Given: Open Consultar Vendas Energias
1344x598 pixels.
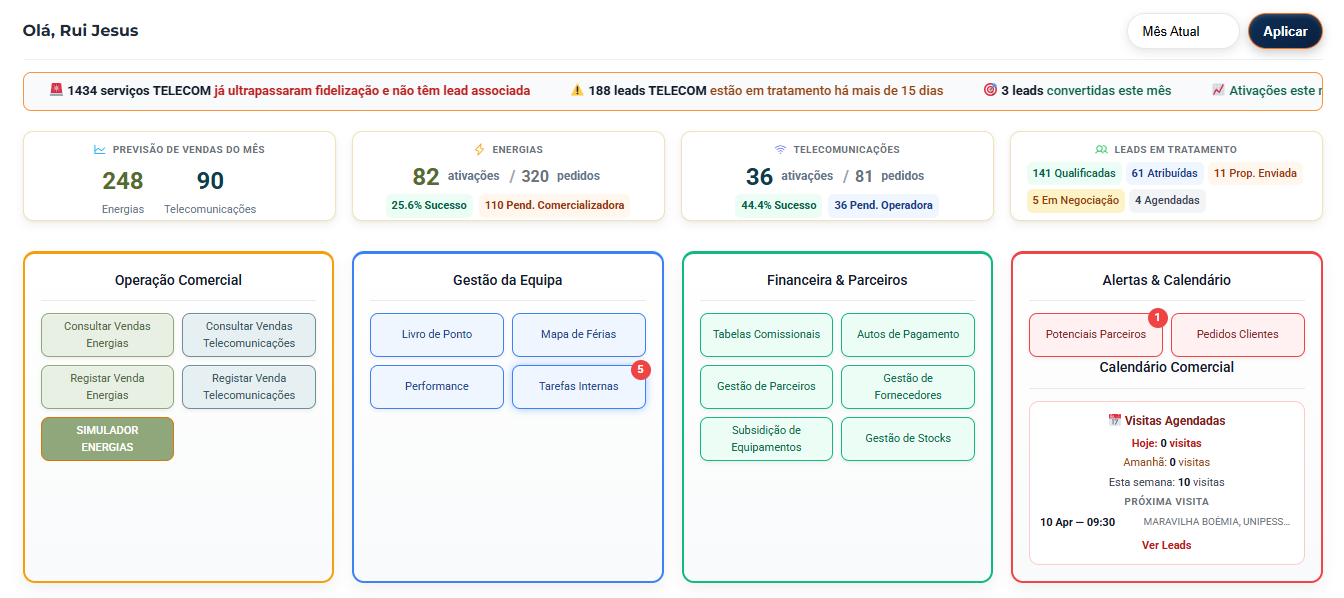Looking at the screenshot, I should pos(107,335).
